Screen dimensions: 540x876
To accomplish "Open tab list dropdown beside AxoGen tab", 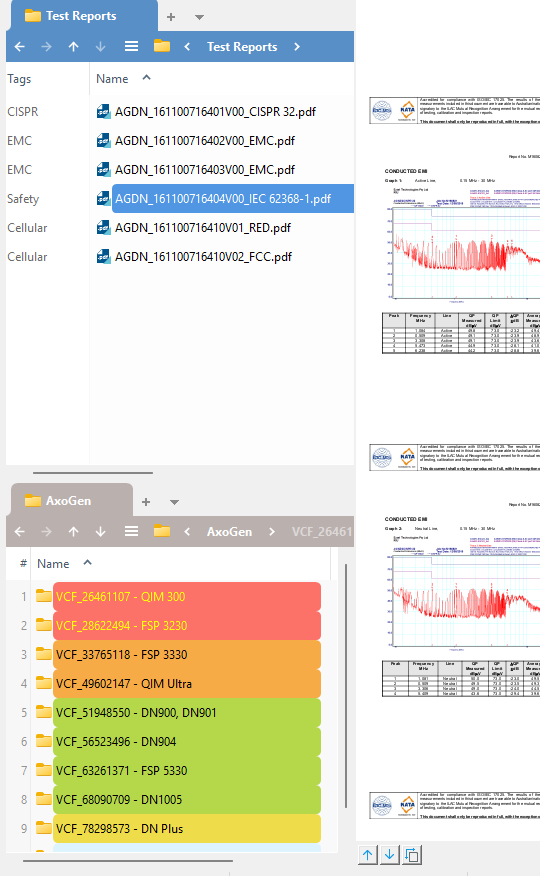I will [174, 502].
